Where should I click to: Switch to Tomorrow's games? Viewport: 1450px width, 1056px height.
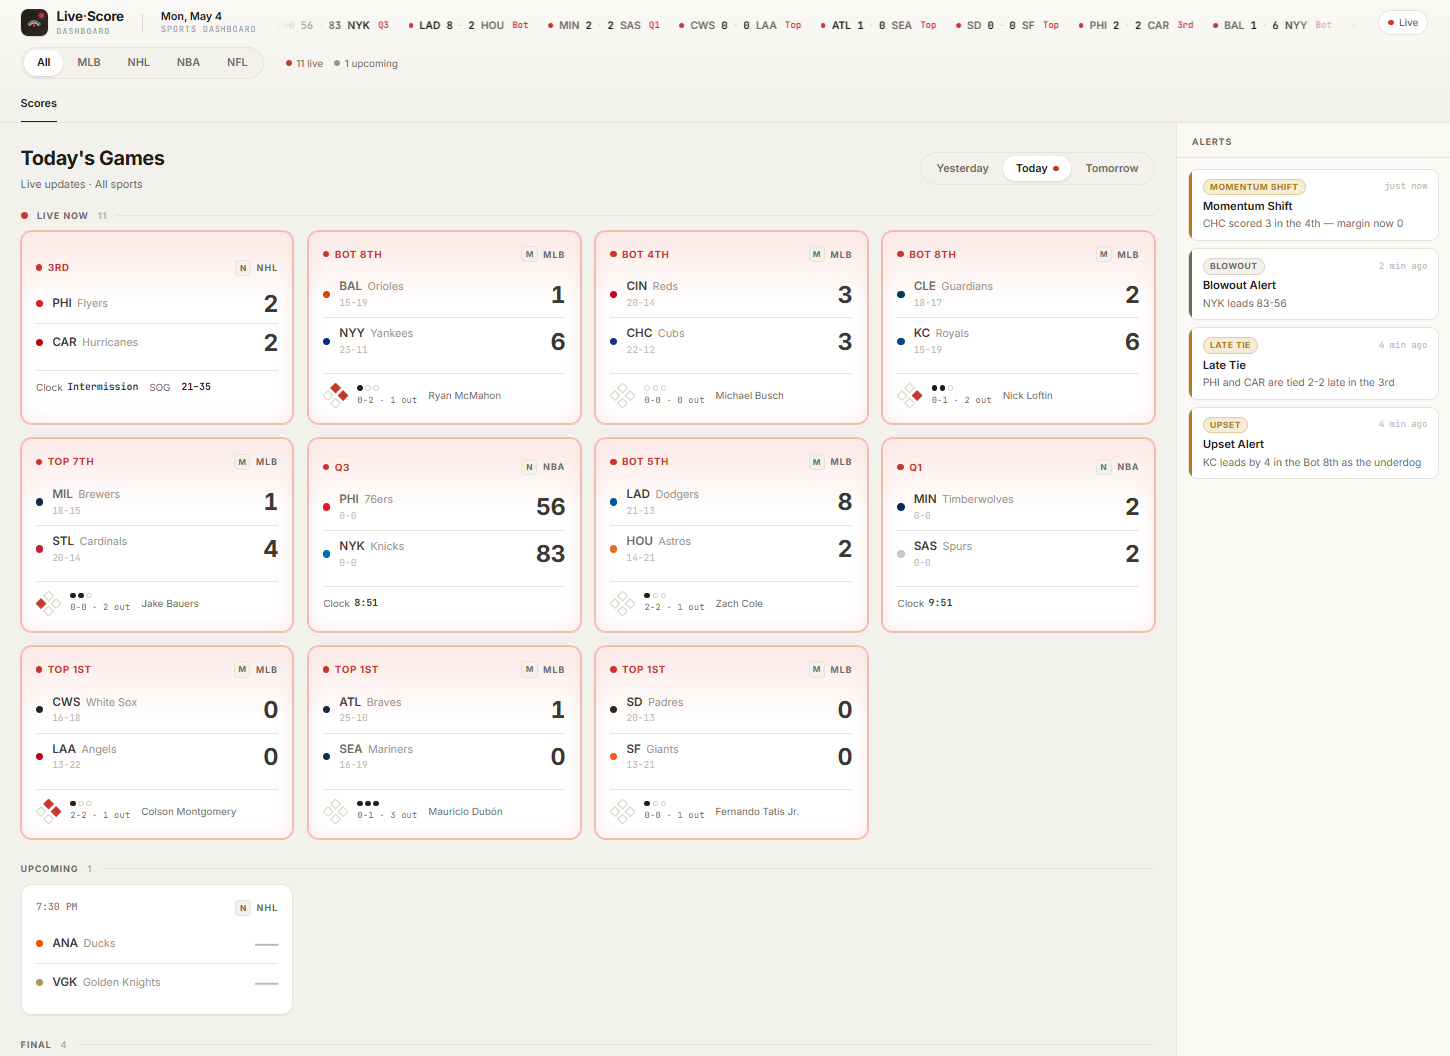1112,169
